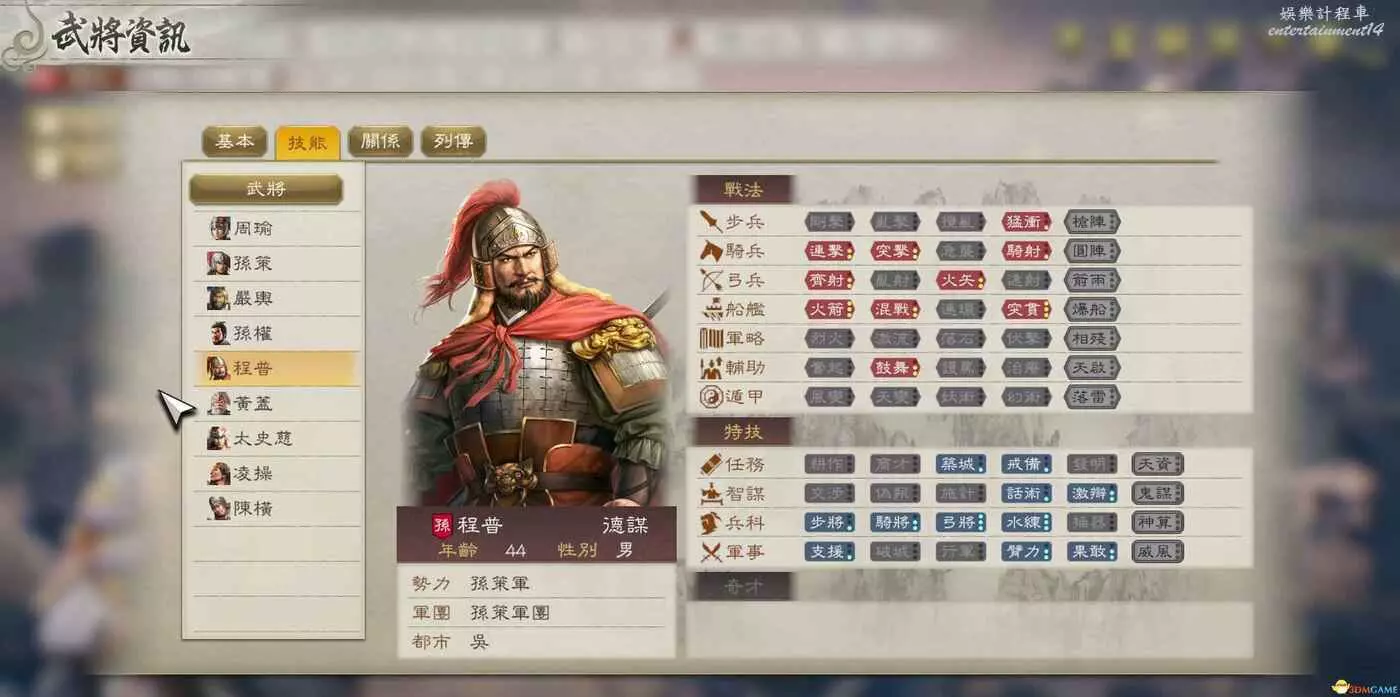Select 周瑜's portrait in officer list

coord(219,228)
